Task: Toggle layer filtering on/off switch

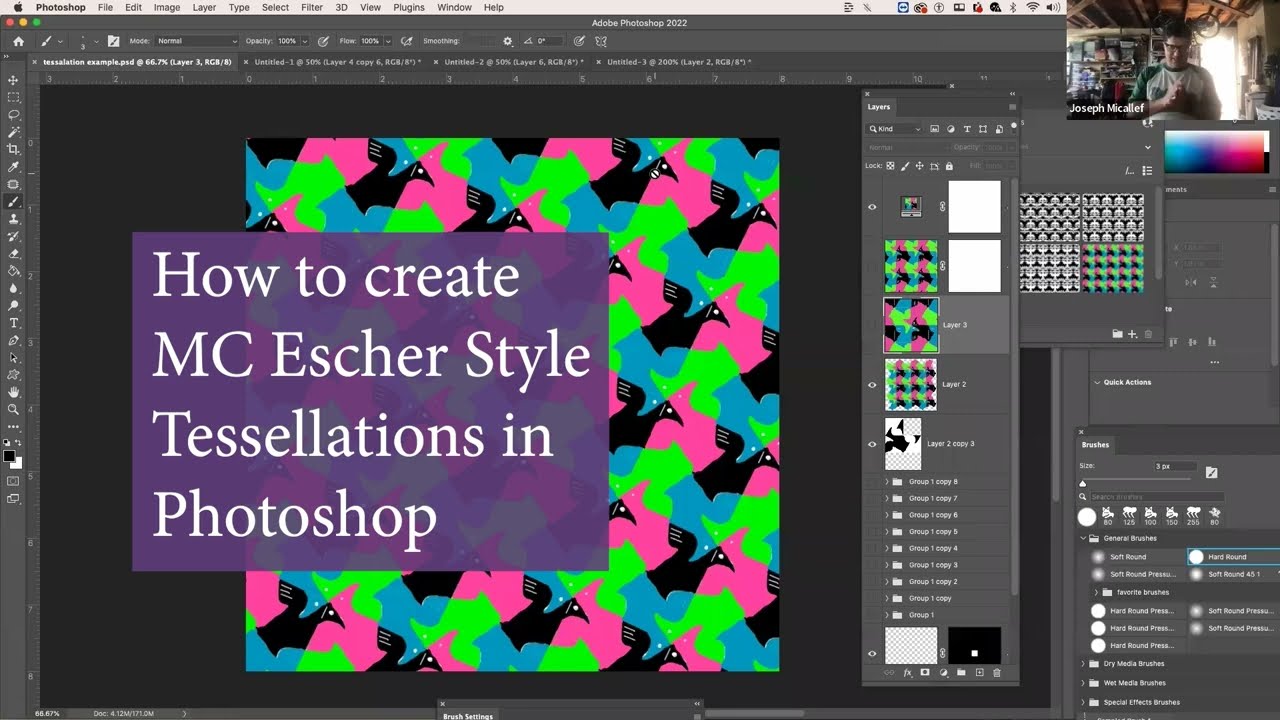Action: (x=1013, y=127)
